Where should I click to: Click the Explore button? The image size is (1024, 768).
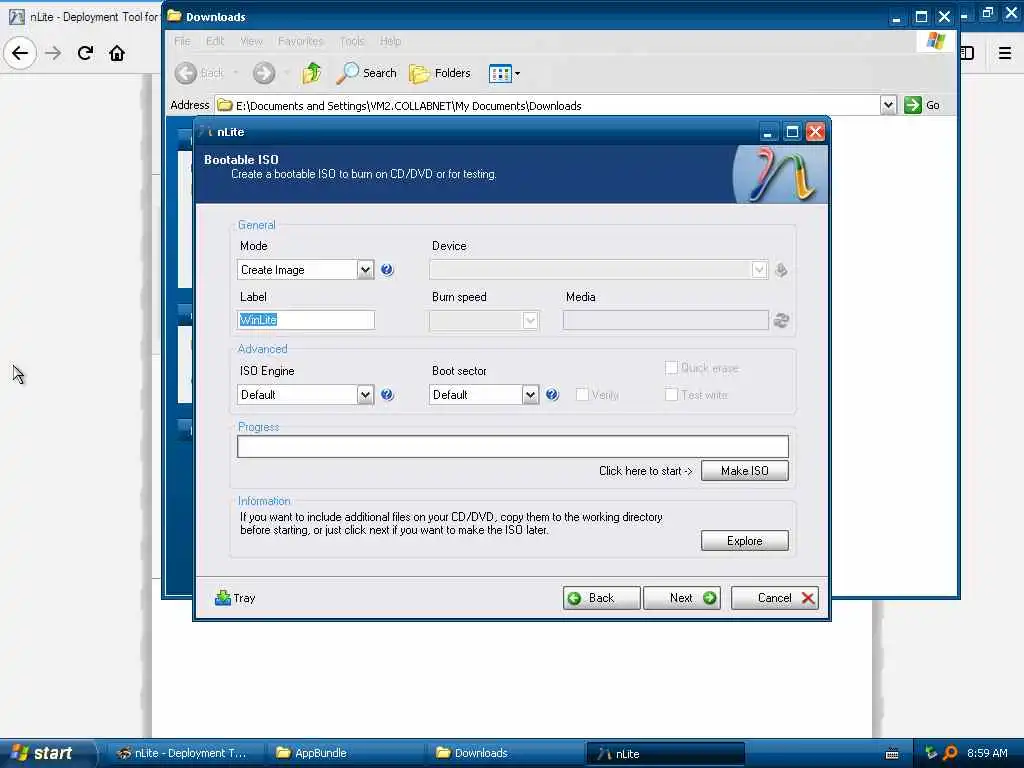click(744, 541)
